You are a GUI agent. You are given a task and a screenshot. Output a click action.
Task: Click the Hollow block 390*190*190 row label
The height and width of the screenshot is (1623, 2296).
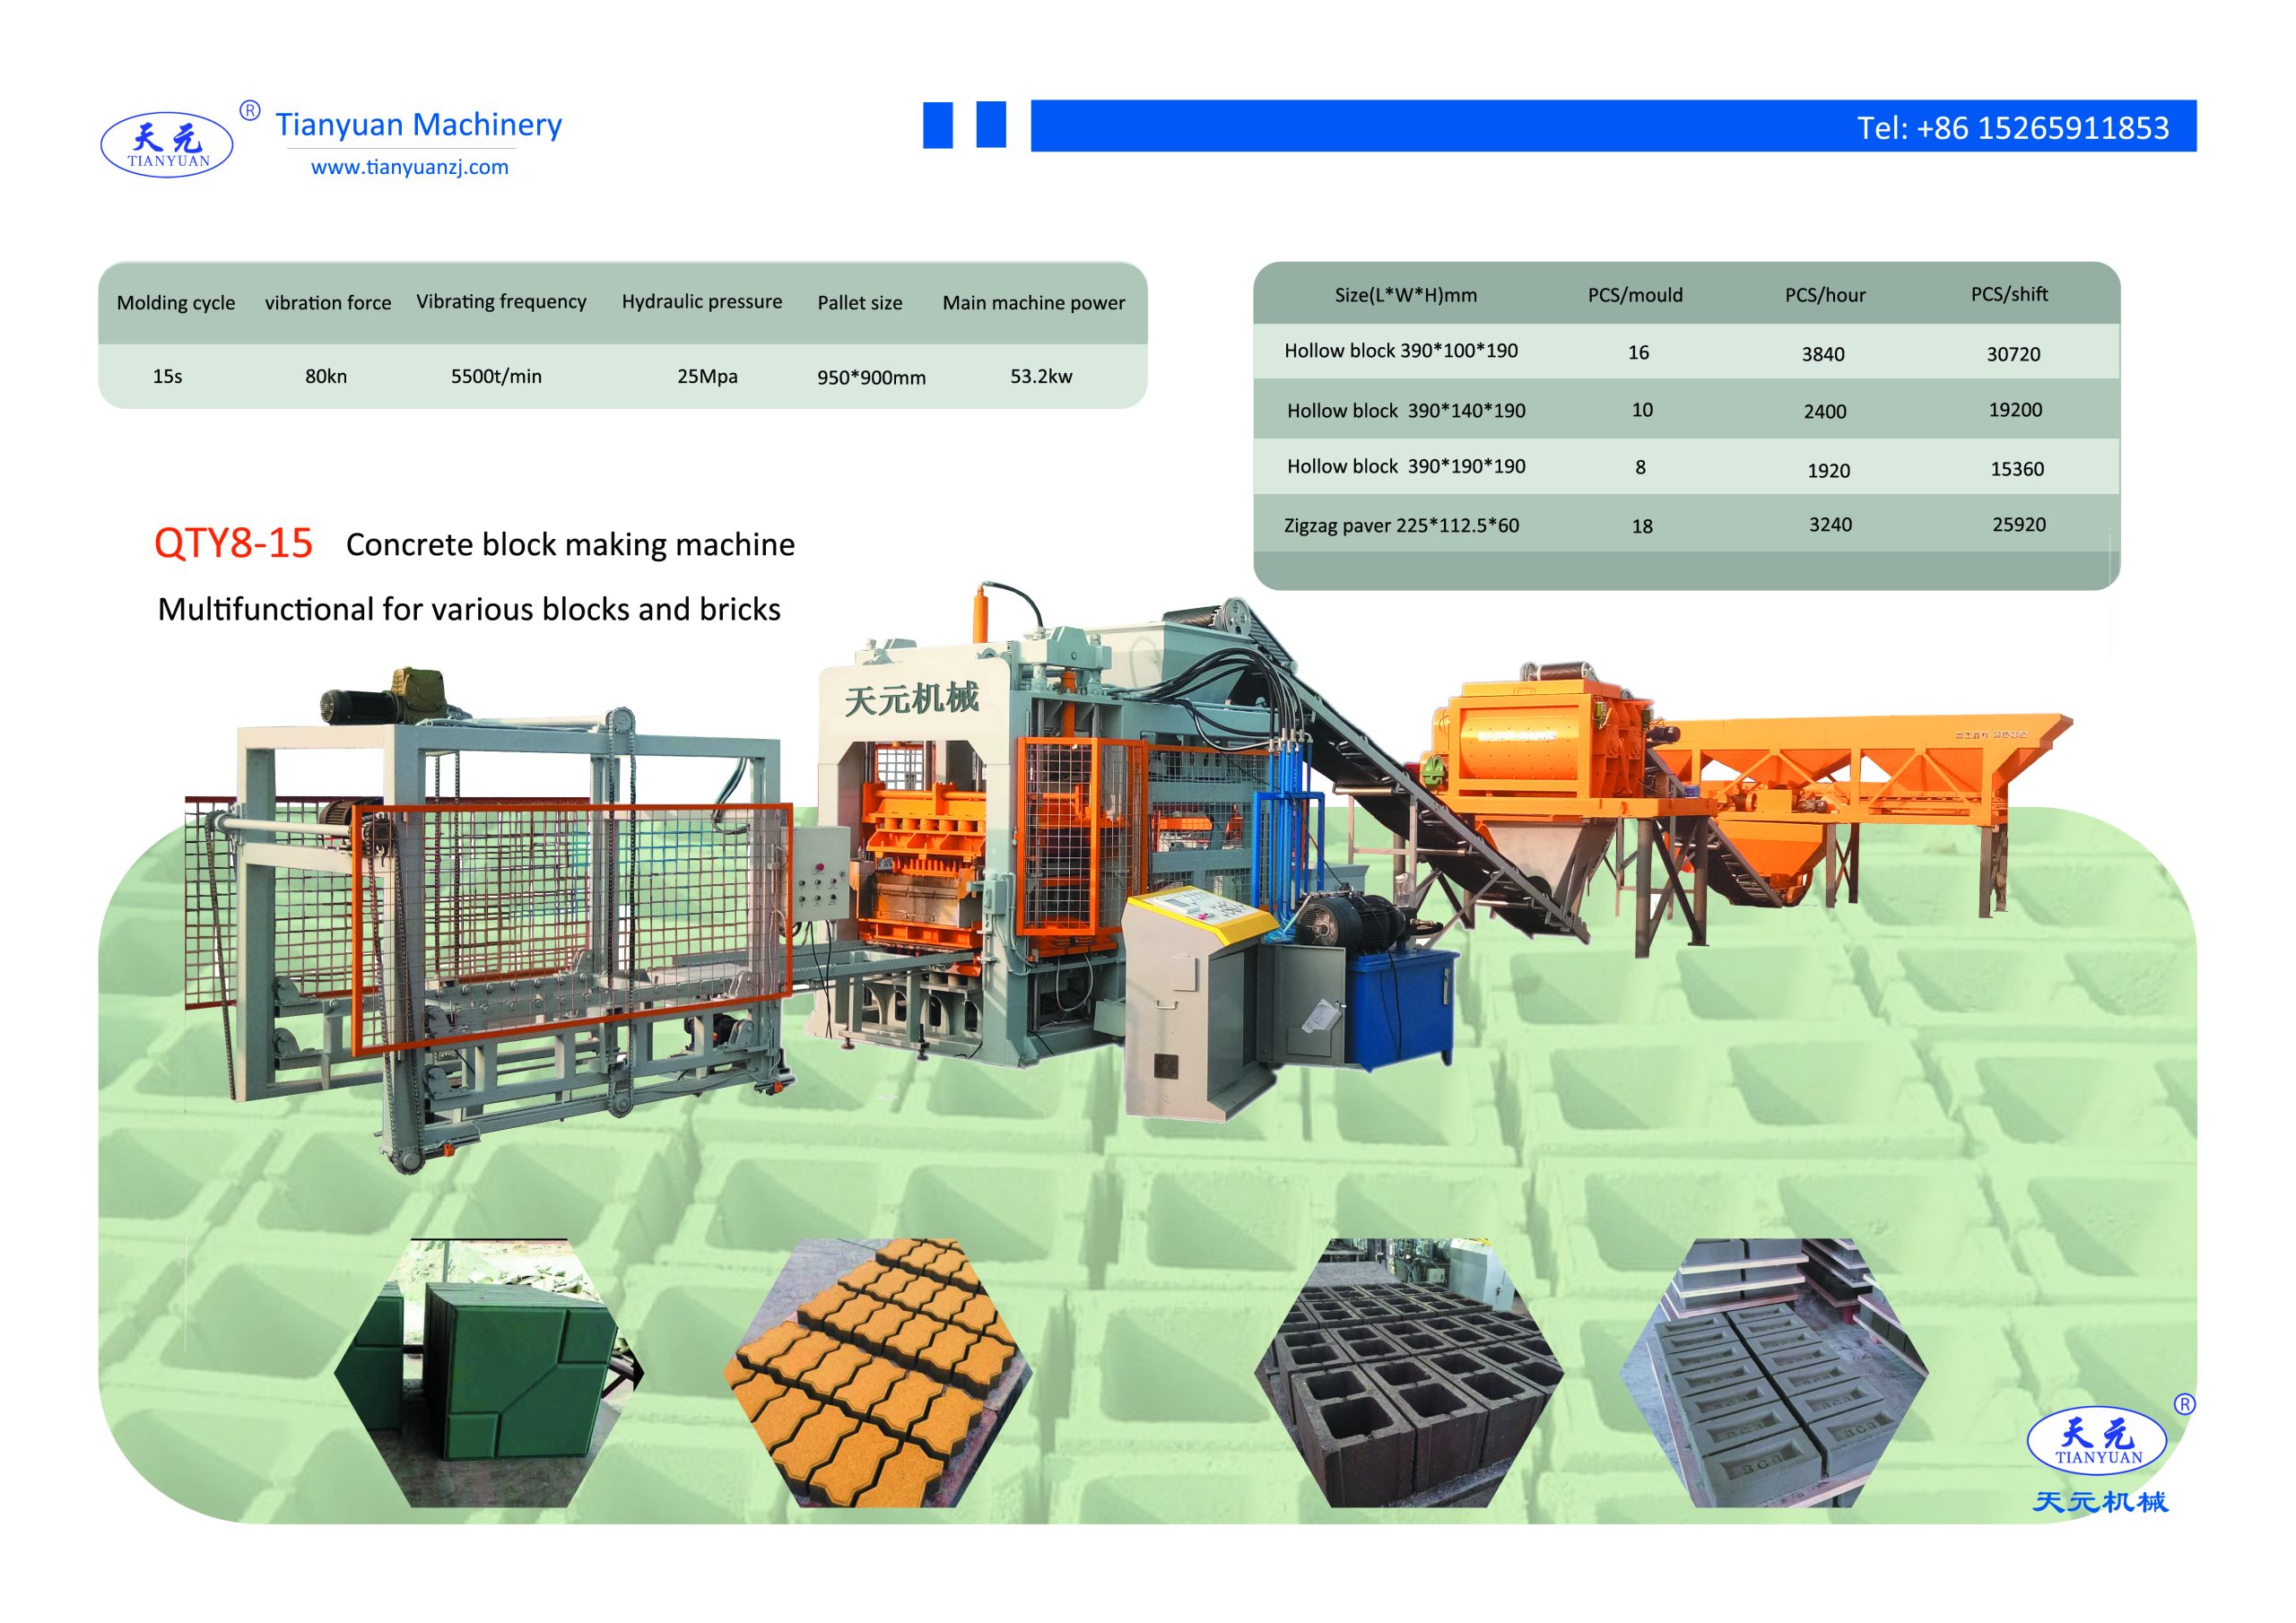click(x=1406, y=467)
